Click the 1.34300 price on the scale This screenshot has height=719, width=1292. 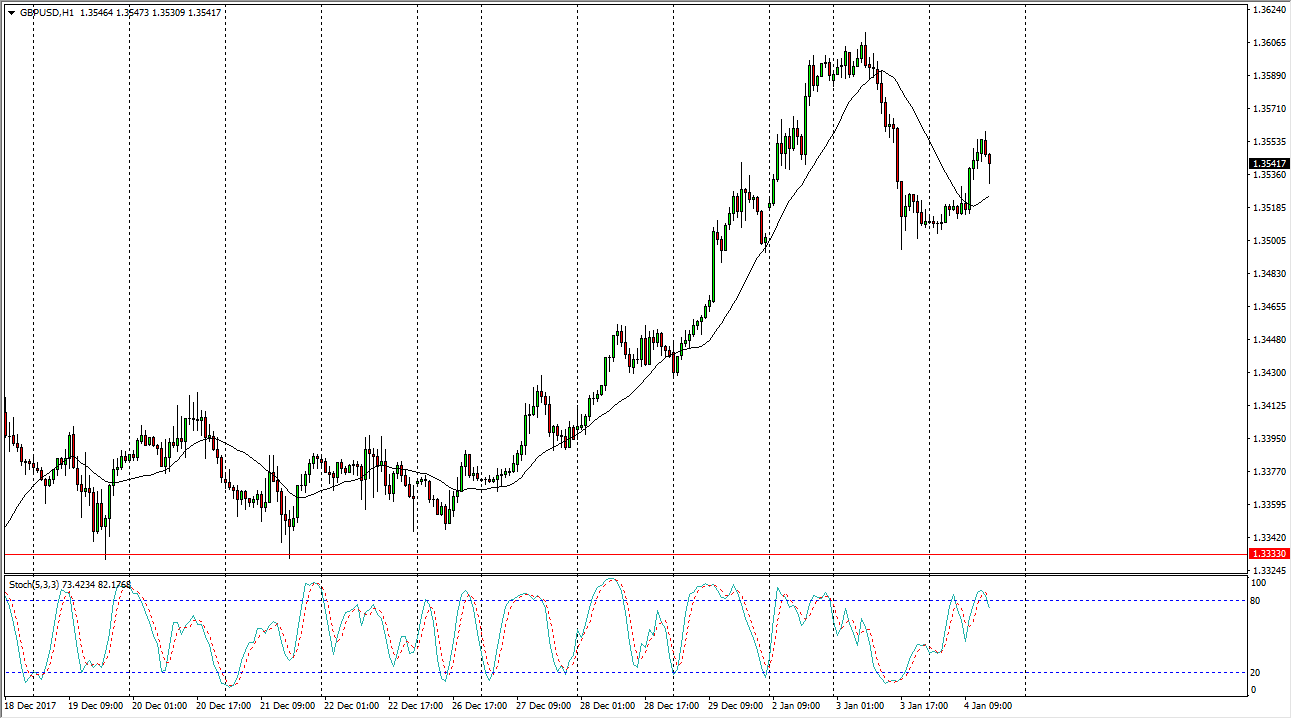(1267, 373)
